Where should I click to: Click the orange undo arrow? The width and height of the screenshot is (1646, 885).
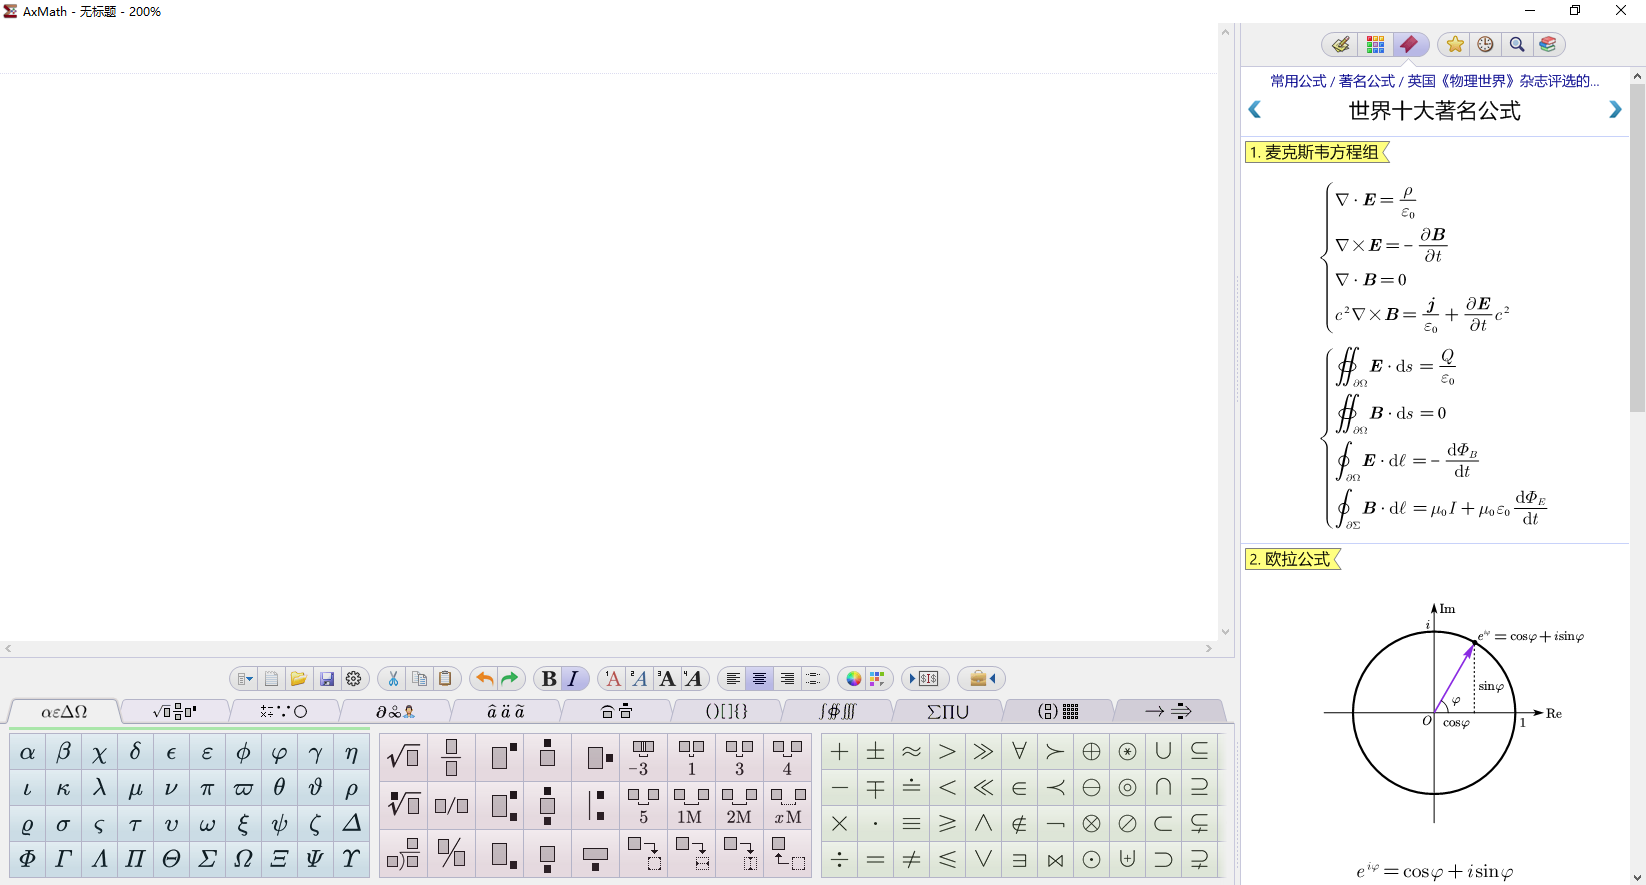click(484, 679)
